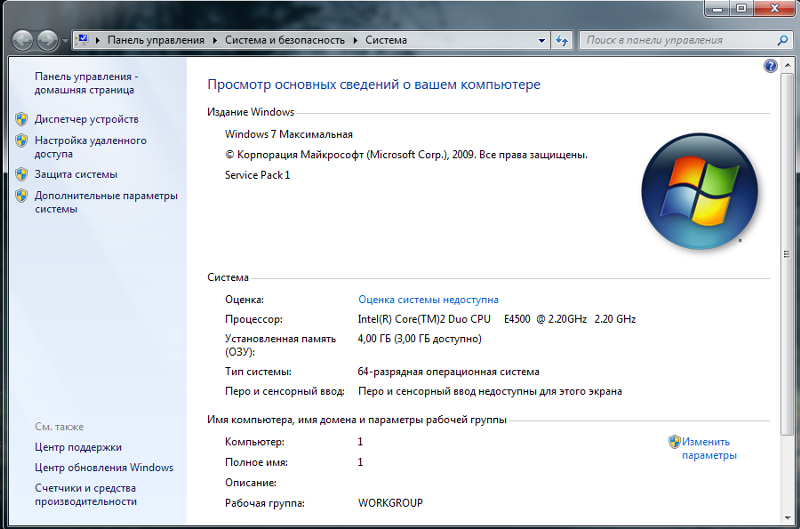Open Панель управления - домашняя страница

point(86,83)
